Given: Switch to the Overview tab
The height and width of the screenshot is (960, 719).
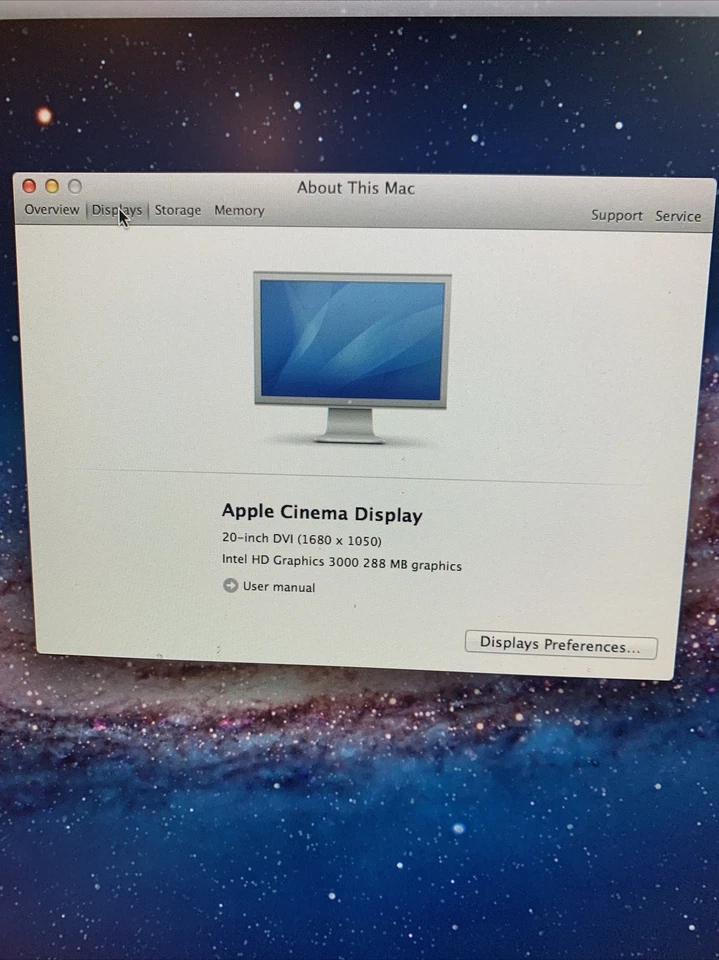Looking at the screenshot, I should tap(52, 209).
